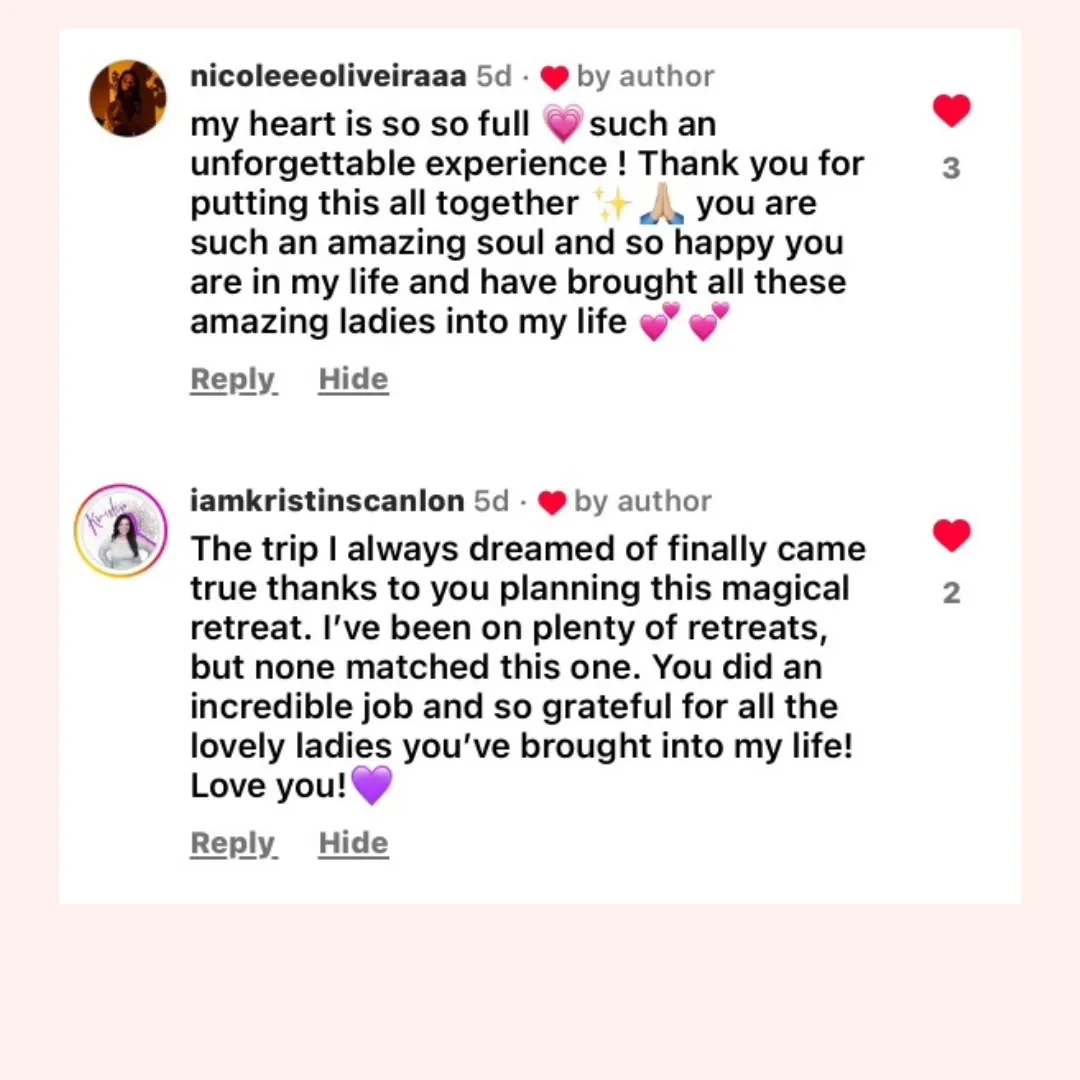Click the praying hands emoji in the first comment
Image resolution: width=1080 pixels, height=1080 pixels.
[662, 205]
